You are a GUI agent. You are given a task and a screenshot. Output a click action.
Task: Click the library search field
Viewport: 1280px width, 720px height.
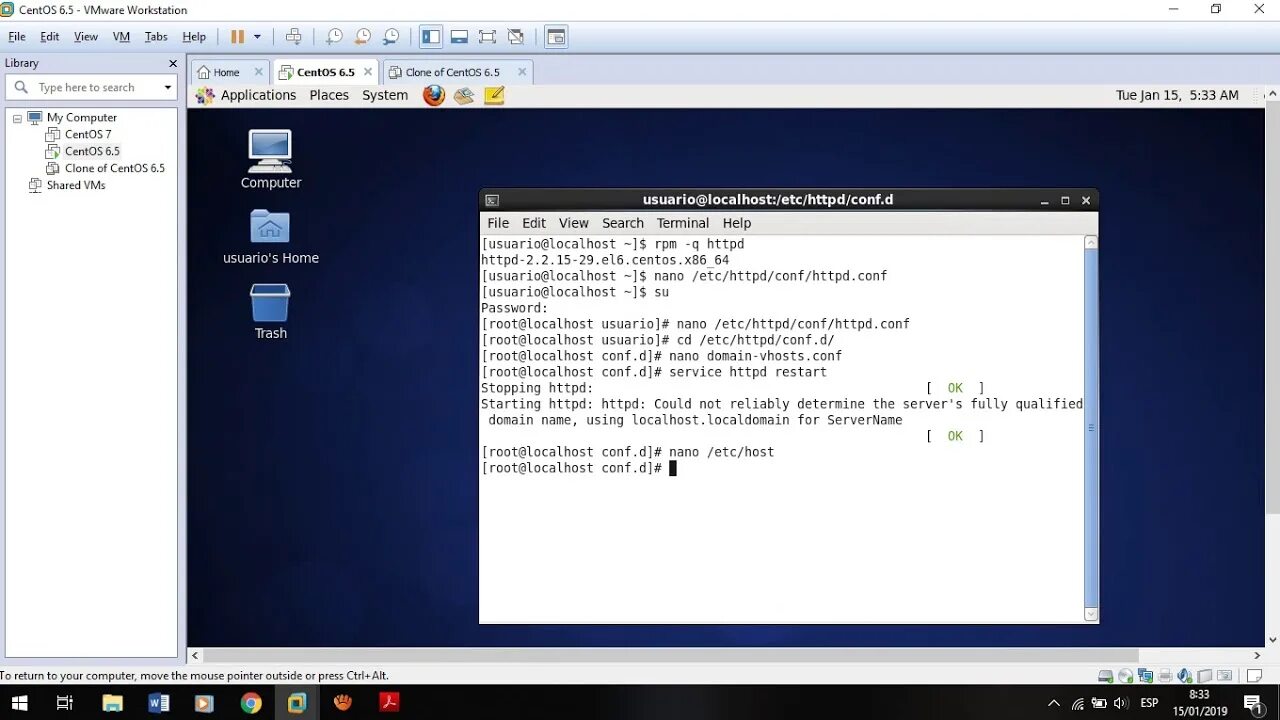coord(91,88)
